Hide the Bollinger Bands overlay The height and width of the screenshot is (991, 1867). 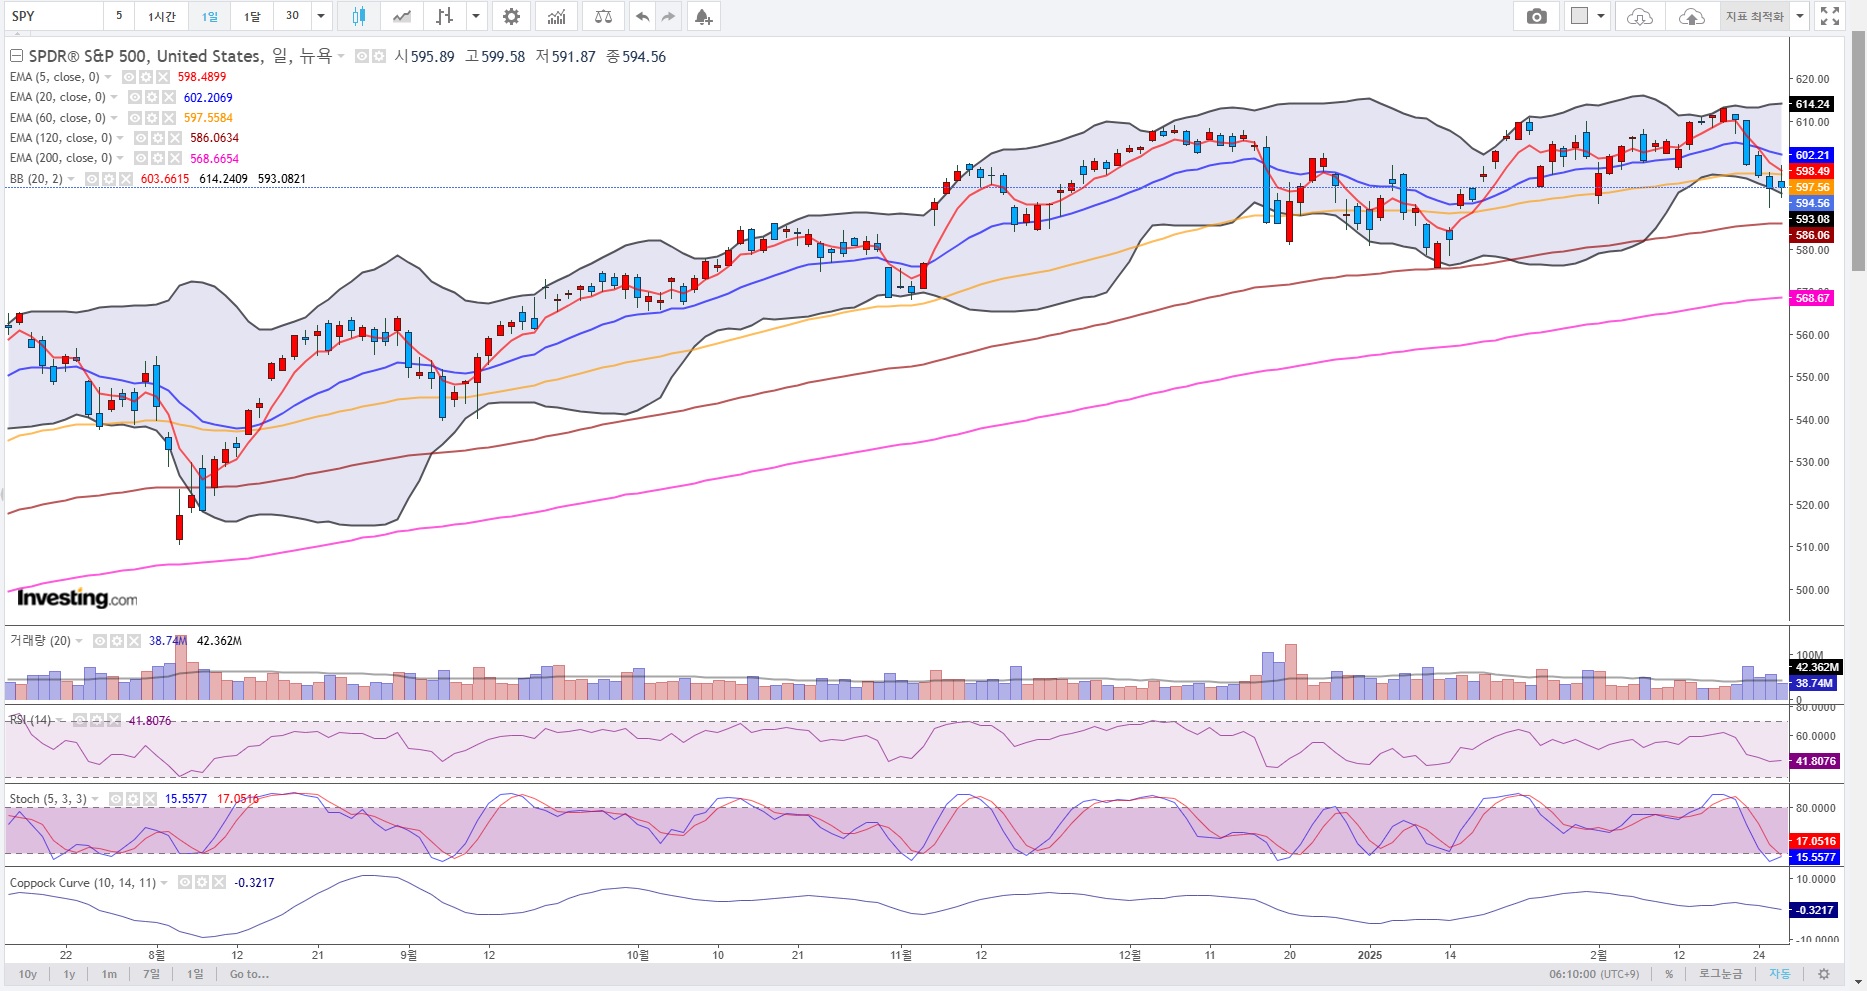(92, 179)
